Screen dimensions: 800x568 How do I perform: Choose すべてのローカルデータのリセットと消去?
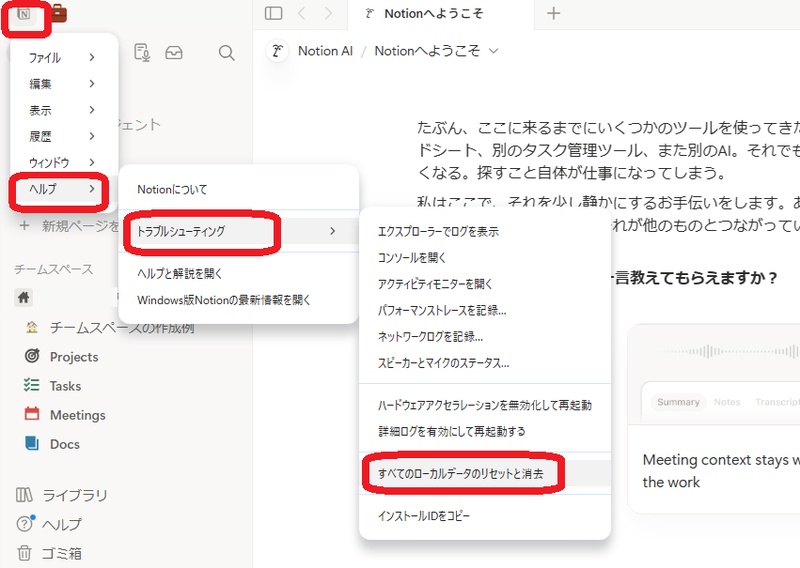(x=485, y=474)
